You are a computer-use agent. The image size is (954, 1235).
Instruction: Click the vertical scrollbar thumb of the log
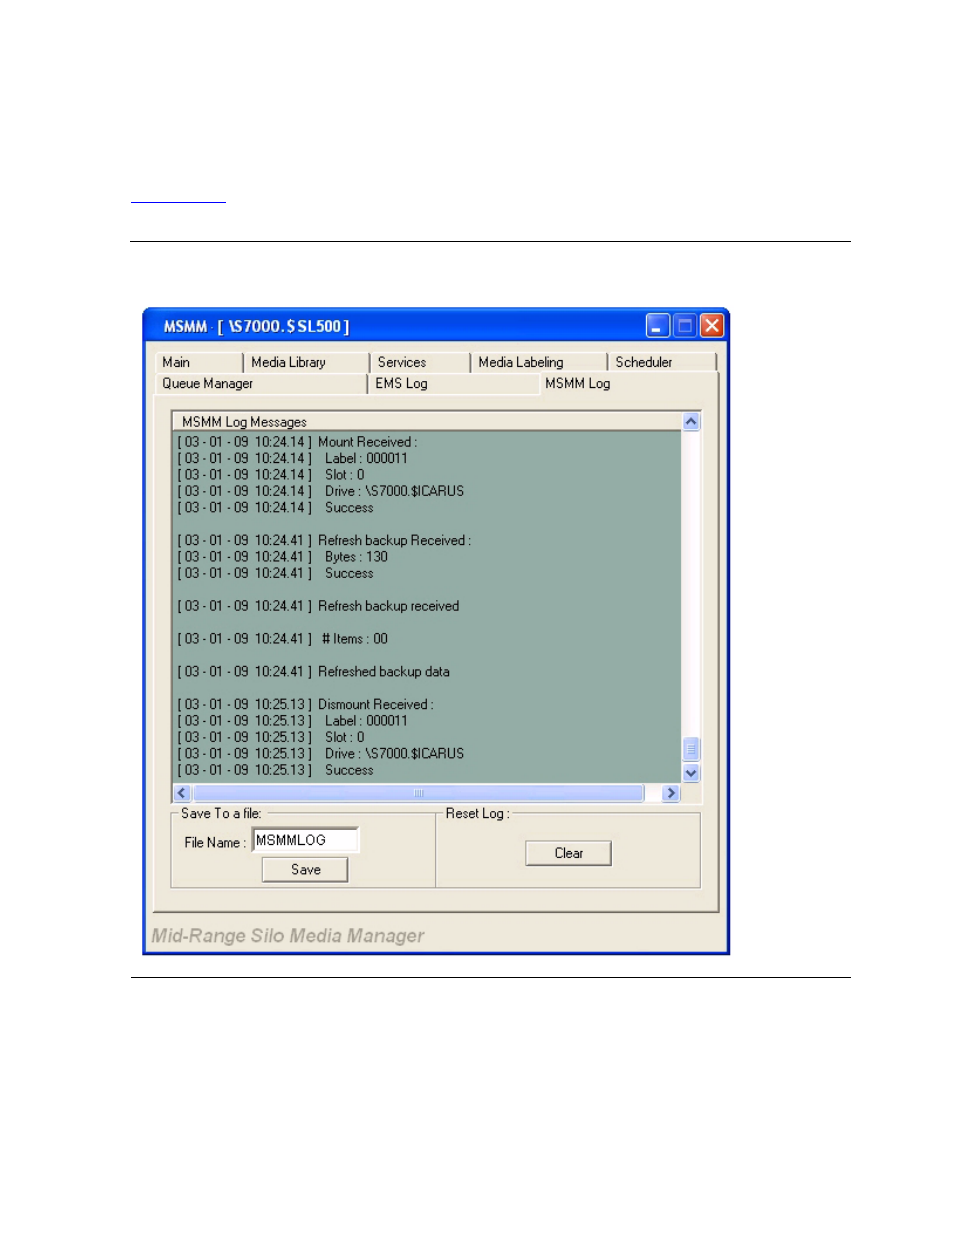point(691,750)
